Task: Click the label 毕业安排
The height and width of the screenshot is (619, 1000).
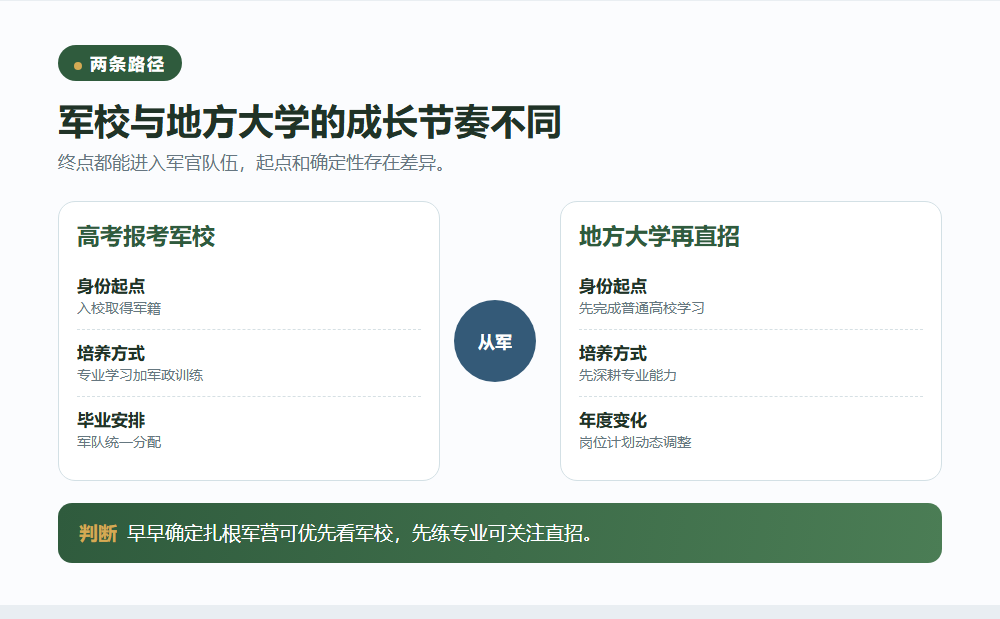Action: pos(111,420)
